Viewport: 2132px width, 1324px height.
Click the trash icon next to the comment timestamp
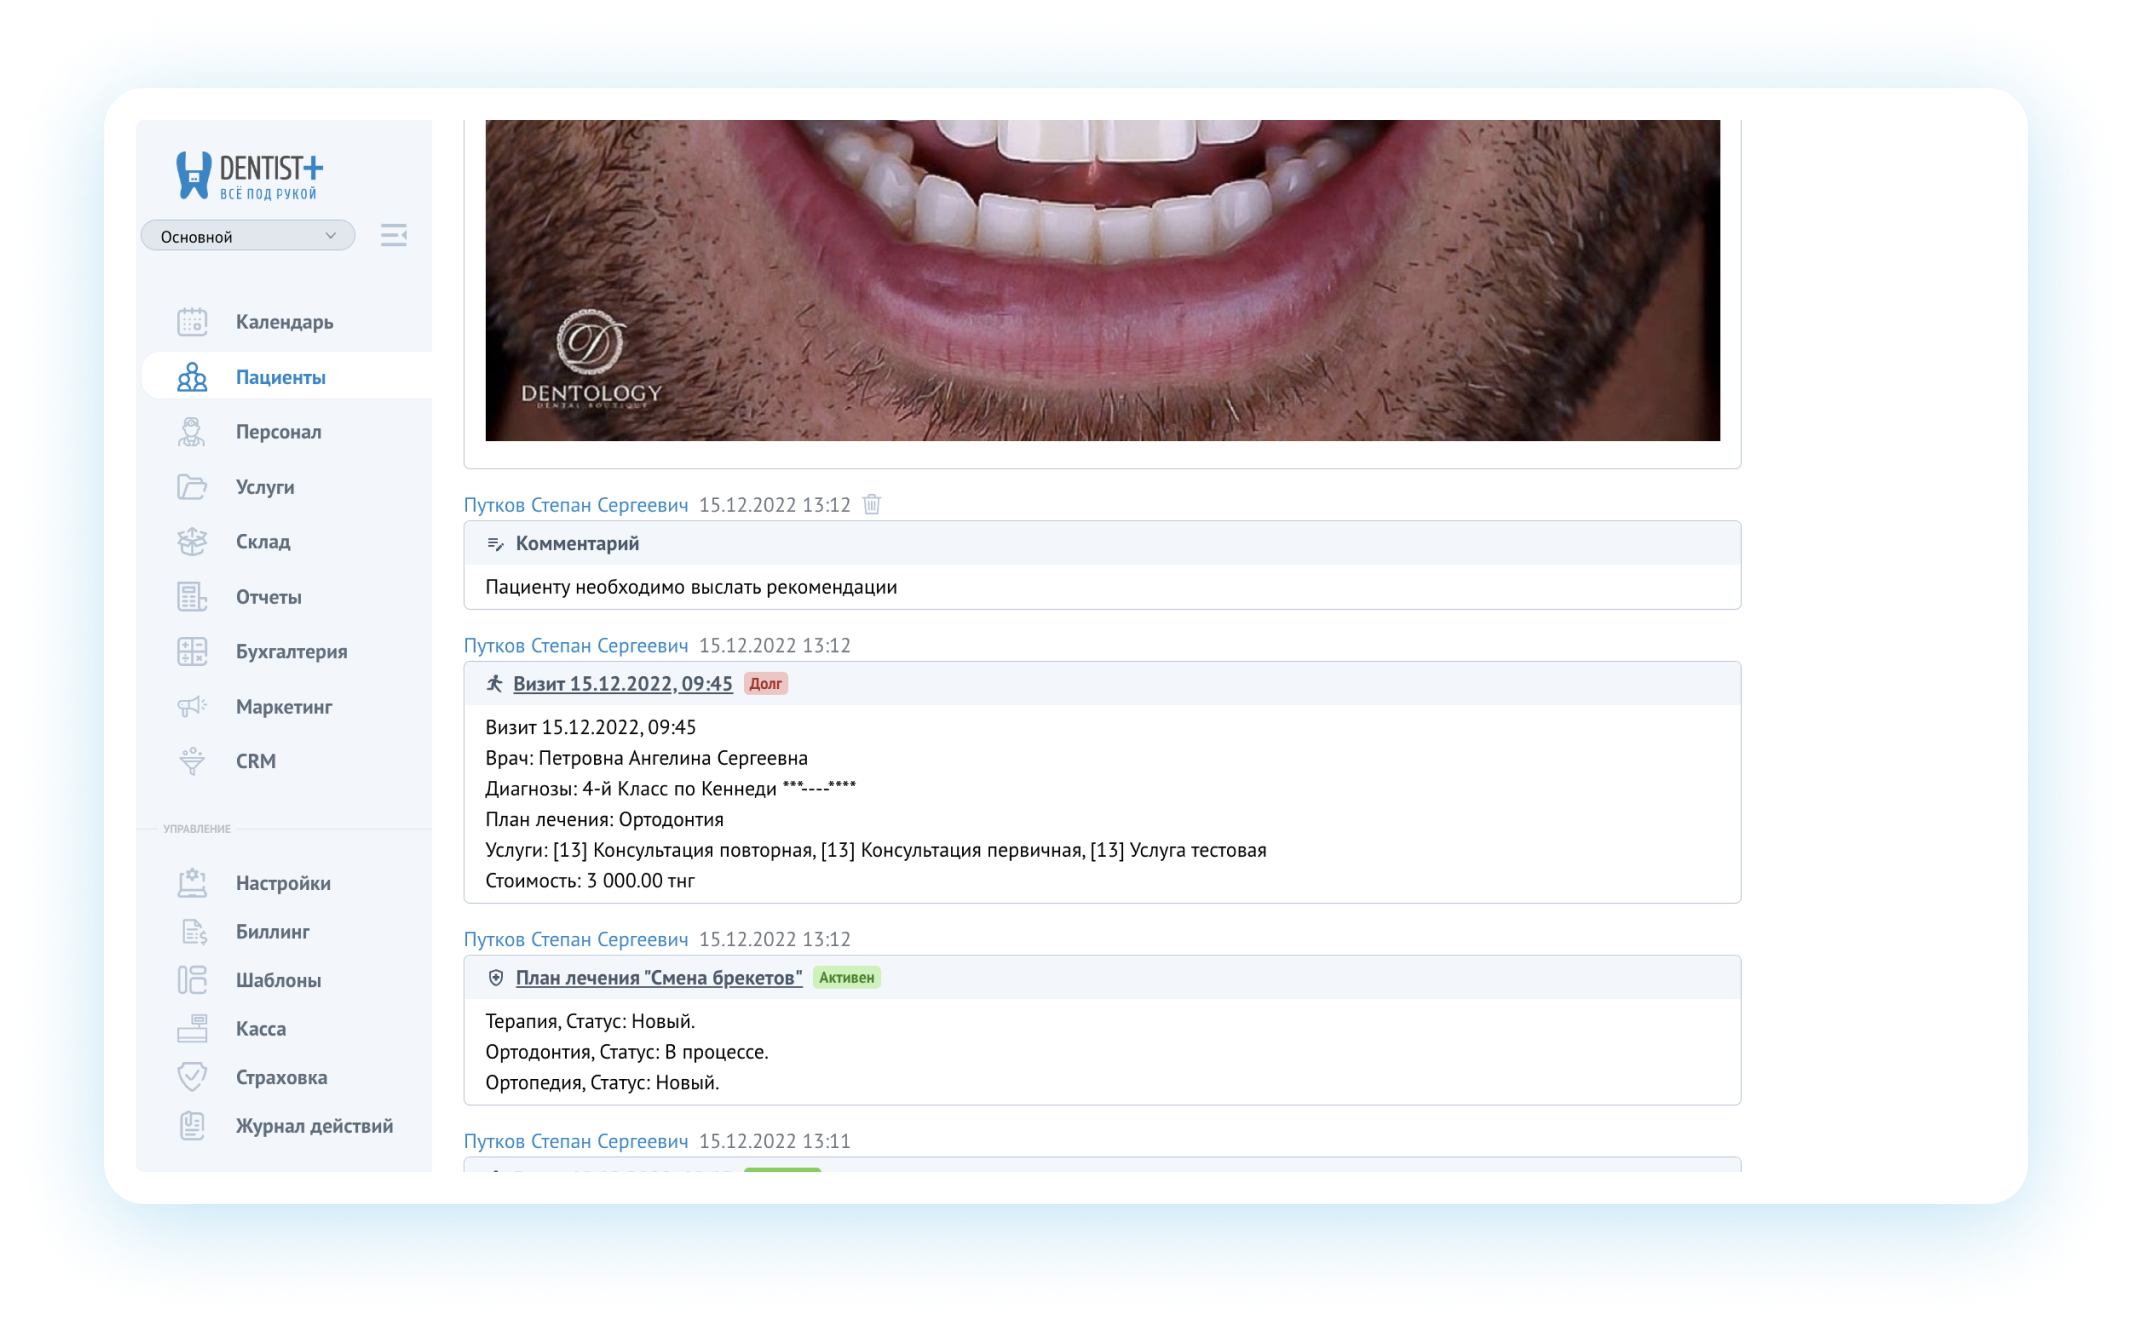[871, 505]
